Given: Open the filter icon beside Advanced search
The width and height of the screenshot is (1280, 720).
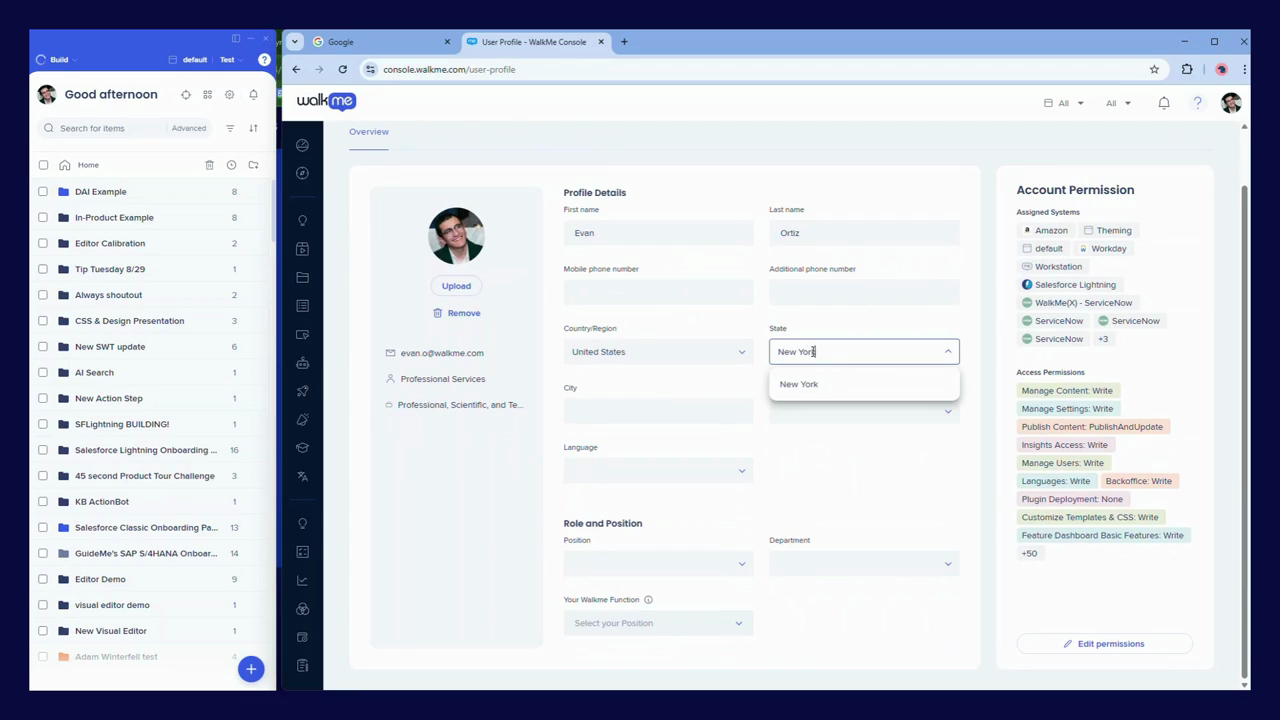Looking at the screenshot, I should pyautogui.click(x=230, y=128).
